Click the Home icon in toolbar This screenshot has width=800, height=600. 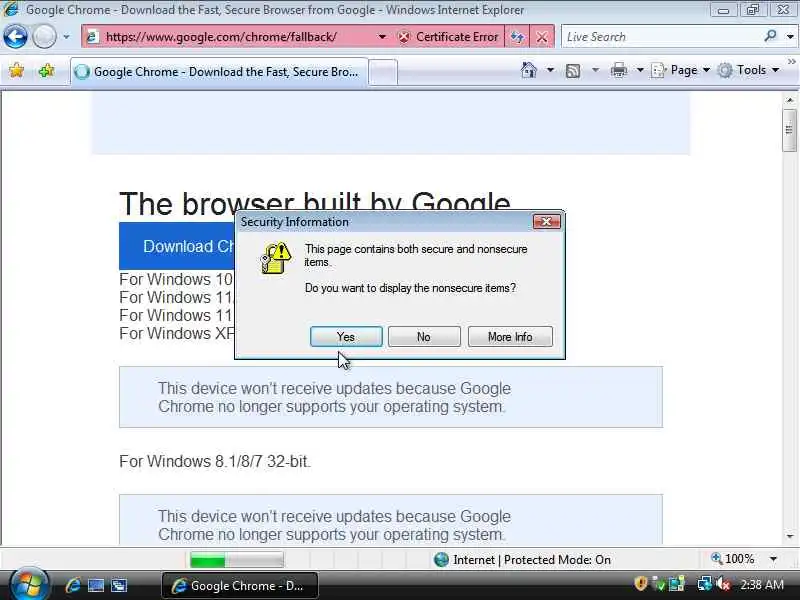[x=529, y=70]
